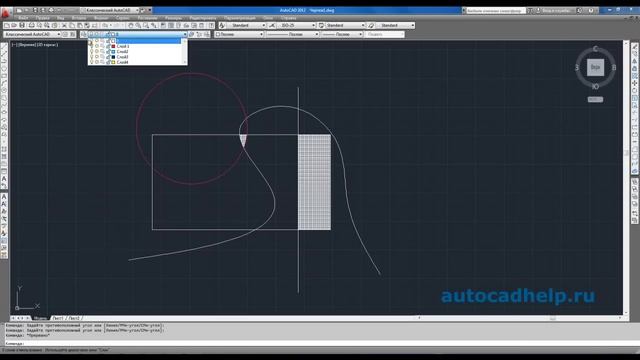Select the Multiline Text A tool

click(x=4, y=179)
